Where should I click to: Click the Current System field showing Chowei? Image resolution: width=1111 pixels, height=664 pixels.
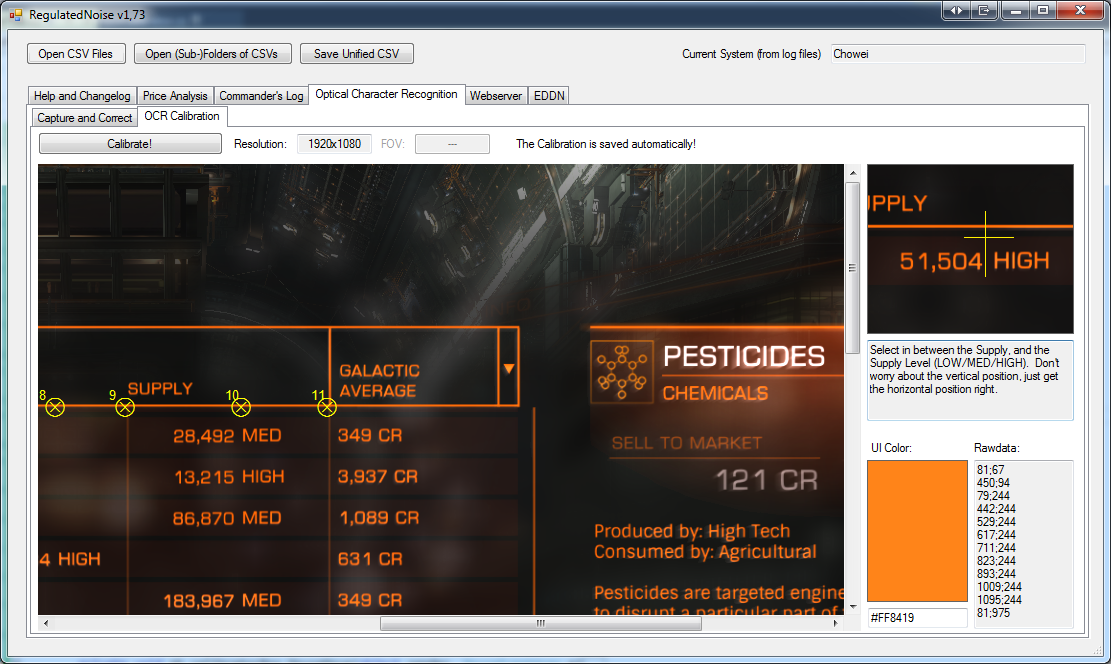click(x=958, y=54)
